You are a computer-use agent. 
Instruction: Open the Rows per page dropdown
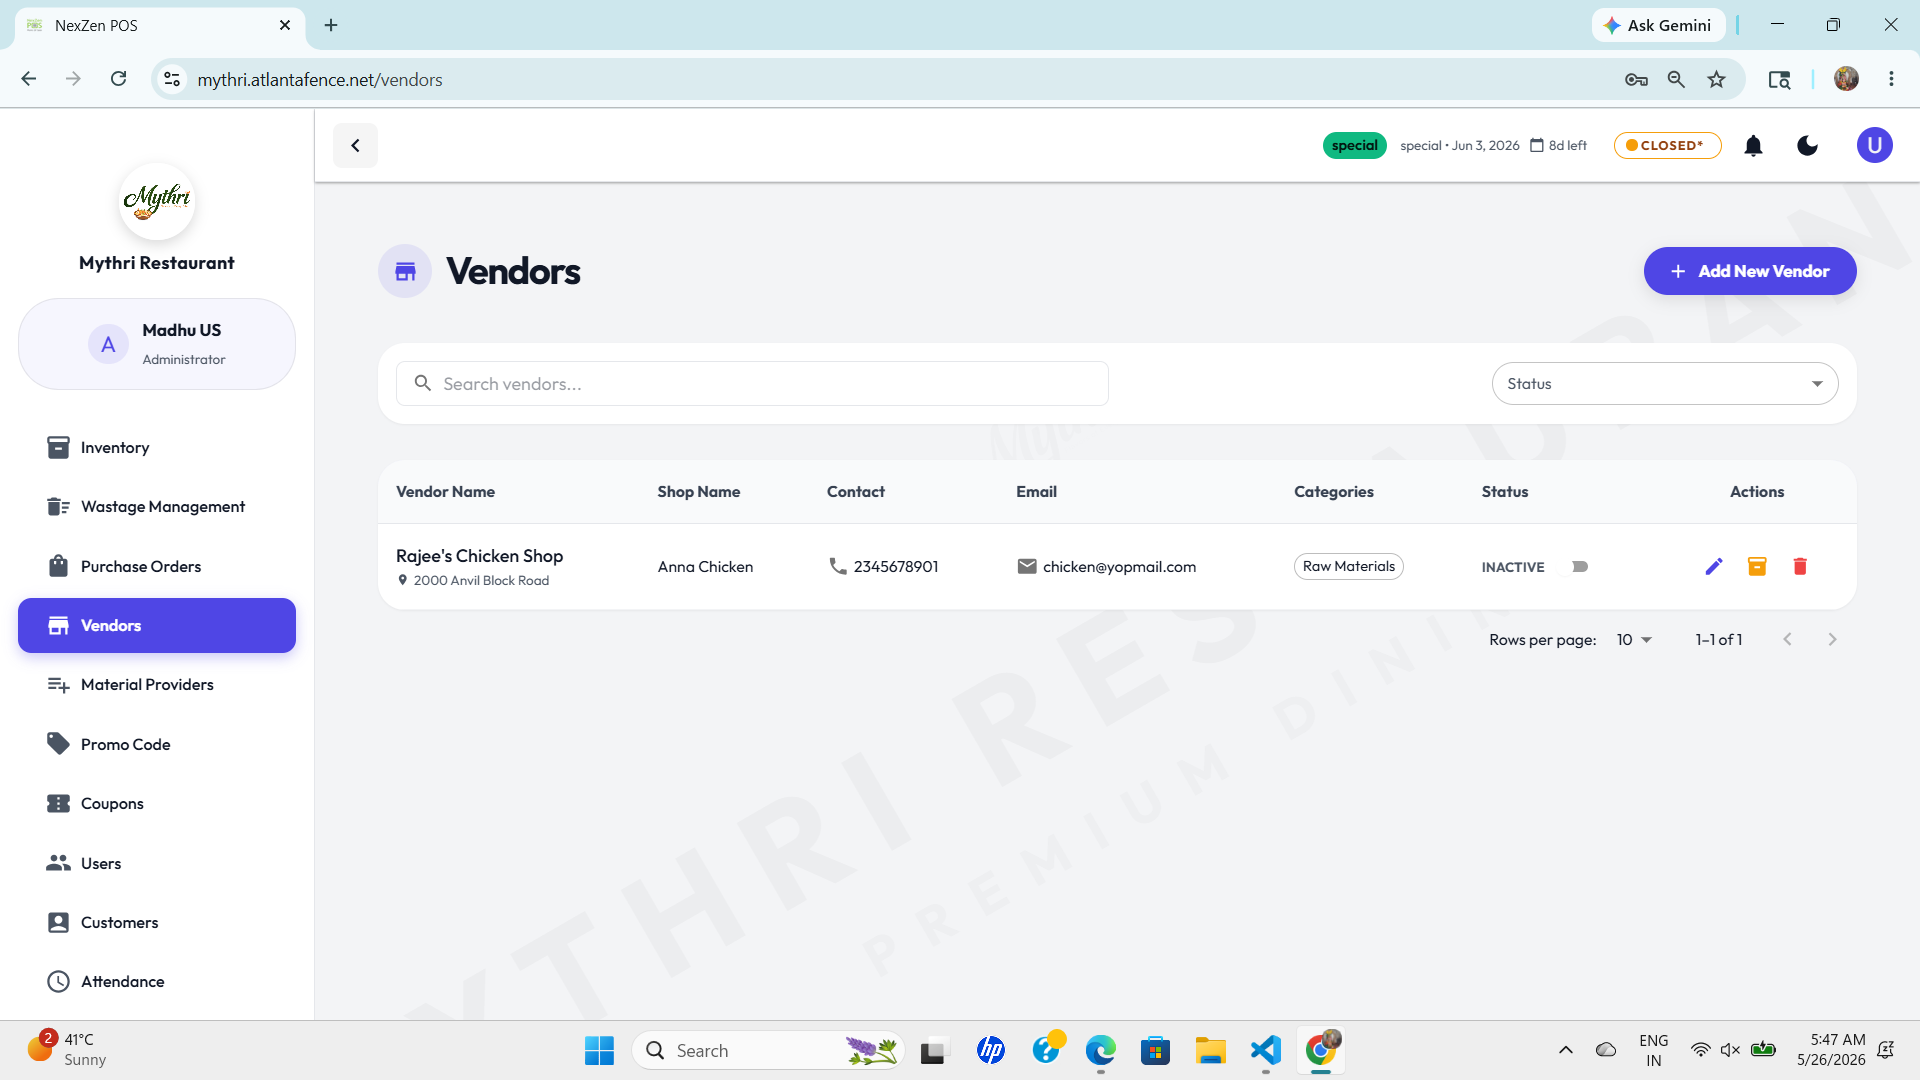coord(1634,640)
